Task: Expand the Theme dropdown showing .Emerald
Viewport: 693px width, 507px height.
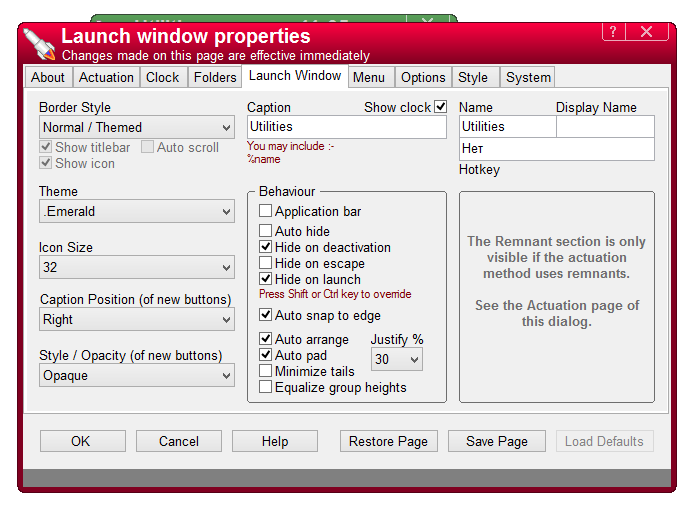Action: (x=137, y=211)
